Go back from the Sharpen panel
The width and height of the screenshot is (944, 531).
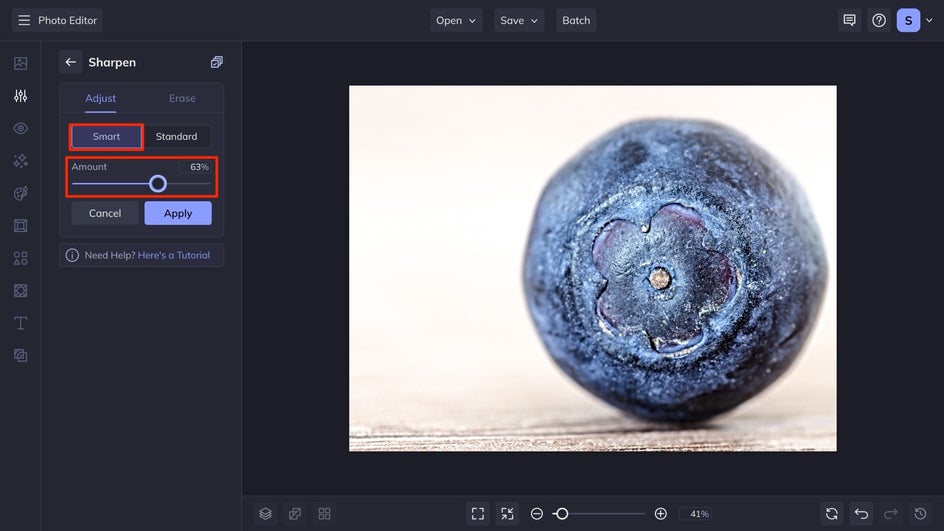70,62
